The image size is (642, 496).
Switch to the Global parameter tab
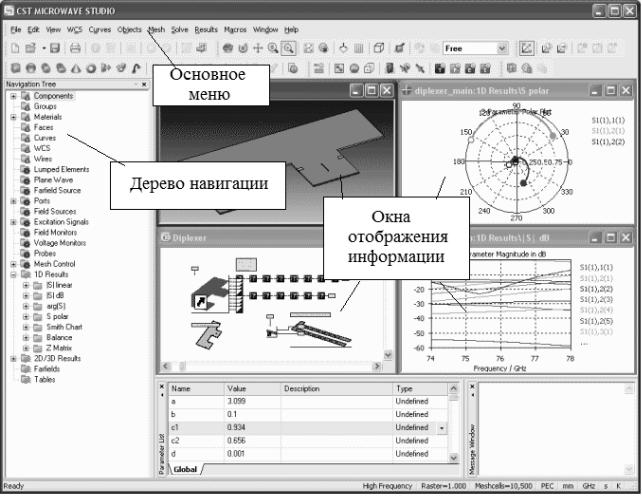(185, 469)
